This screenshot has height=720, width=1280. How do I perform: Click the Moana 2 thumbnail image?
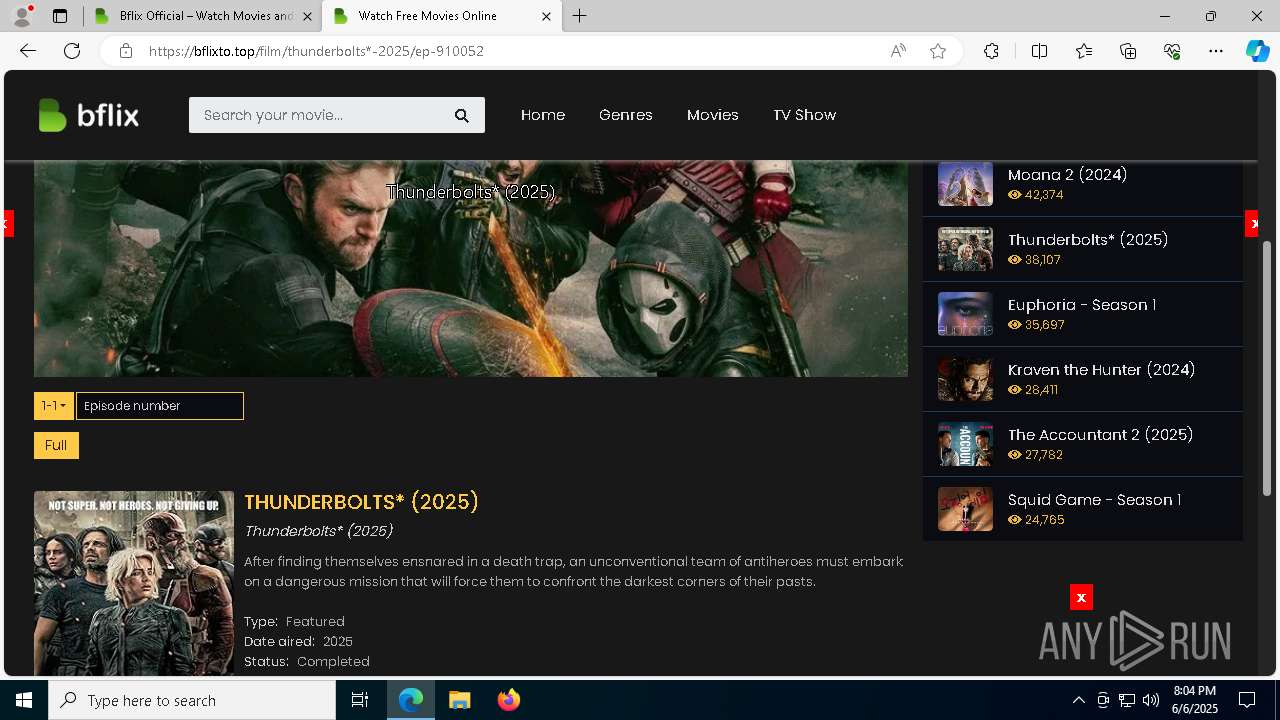tap(965, 184)
